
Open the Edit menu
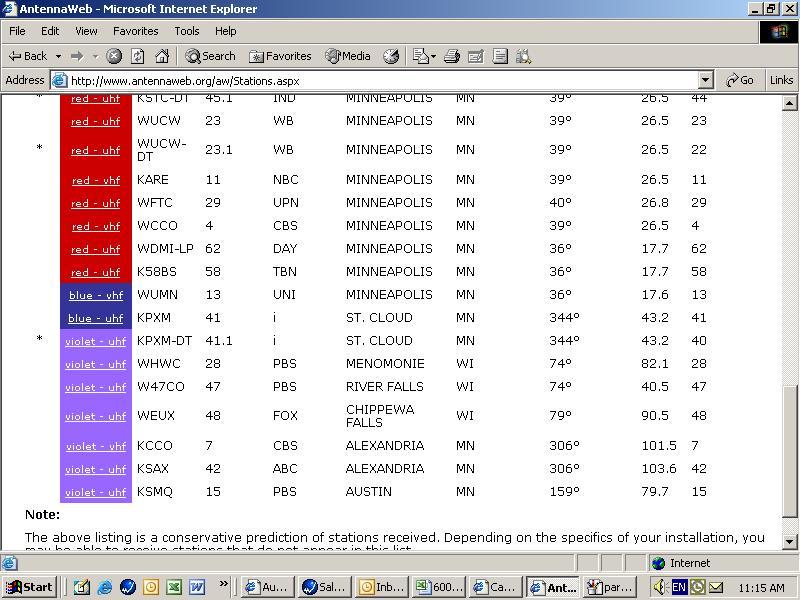tap(50, 31)
